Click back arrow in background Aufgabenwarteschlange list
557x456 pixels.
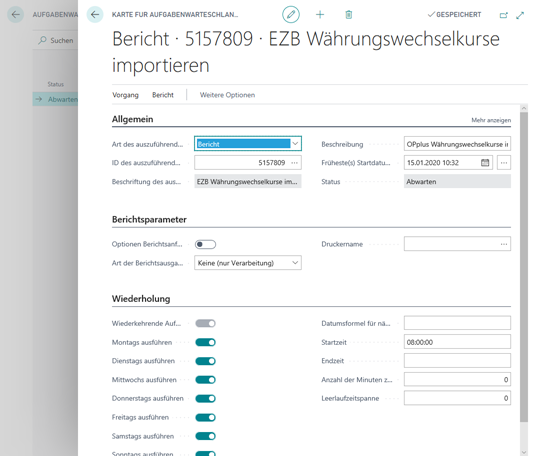pyautogui.click(x=16, y=15)
